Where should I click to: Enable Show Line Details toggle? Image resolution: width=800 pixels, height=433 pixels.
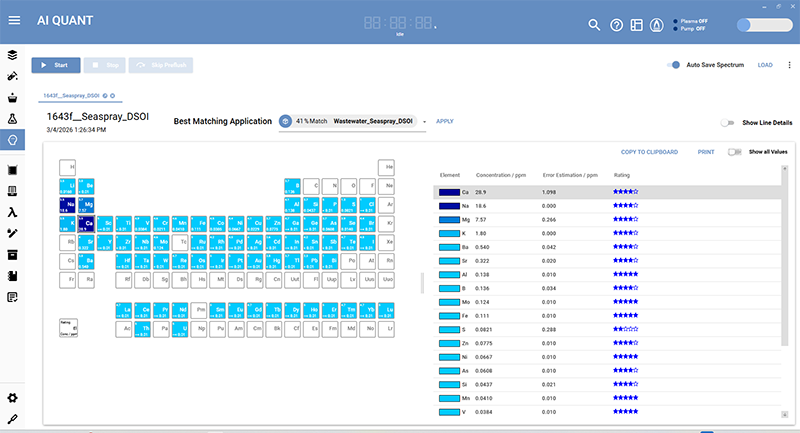click(727, 122)
